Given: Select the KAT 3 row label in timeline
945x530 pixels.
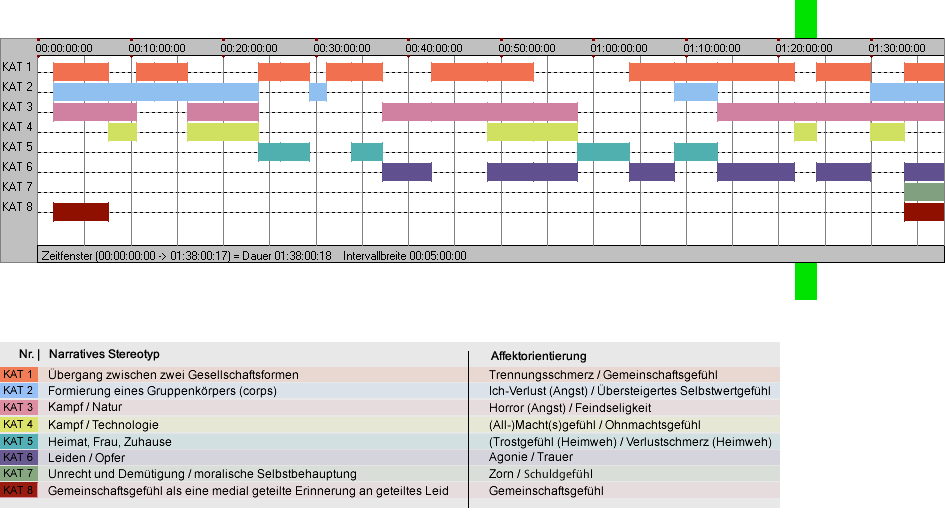Looking at the screenshot, I should 17,107.
